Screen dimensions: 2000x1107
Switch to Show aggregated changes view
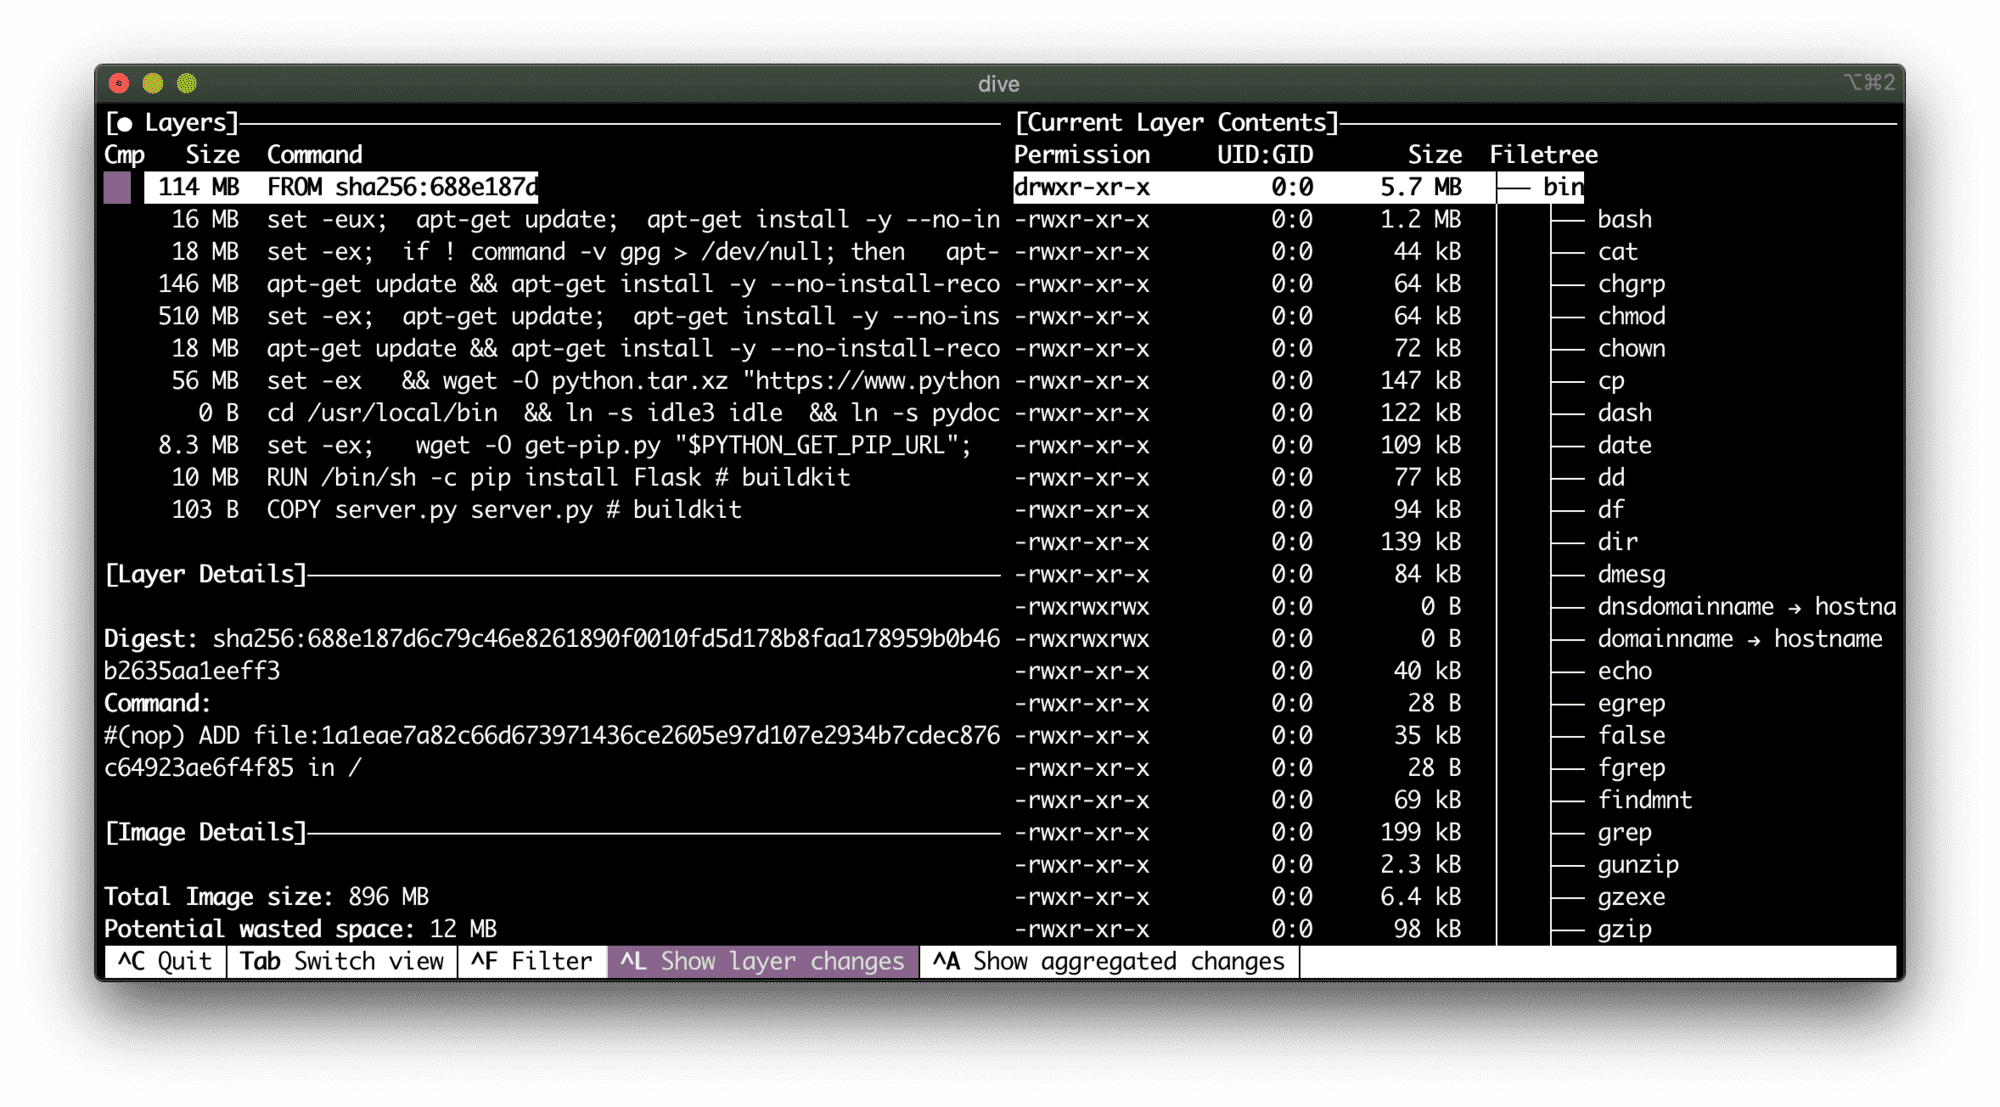(x=1106, y=961)
